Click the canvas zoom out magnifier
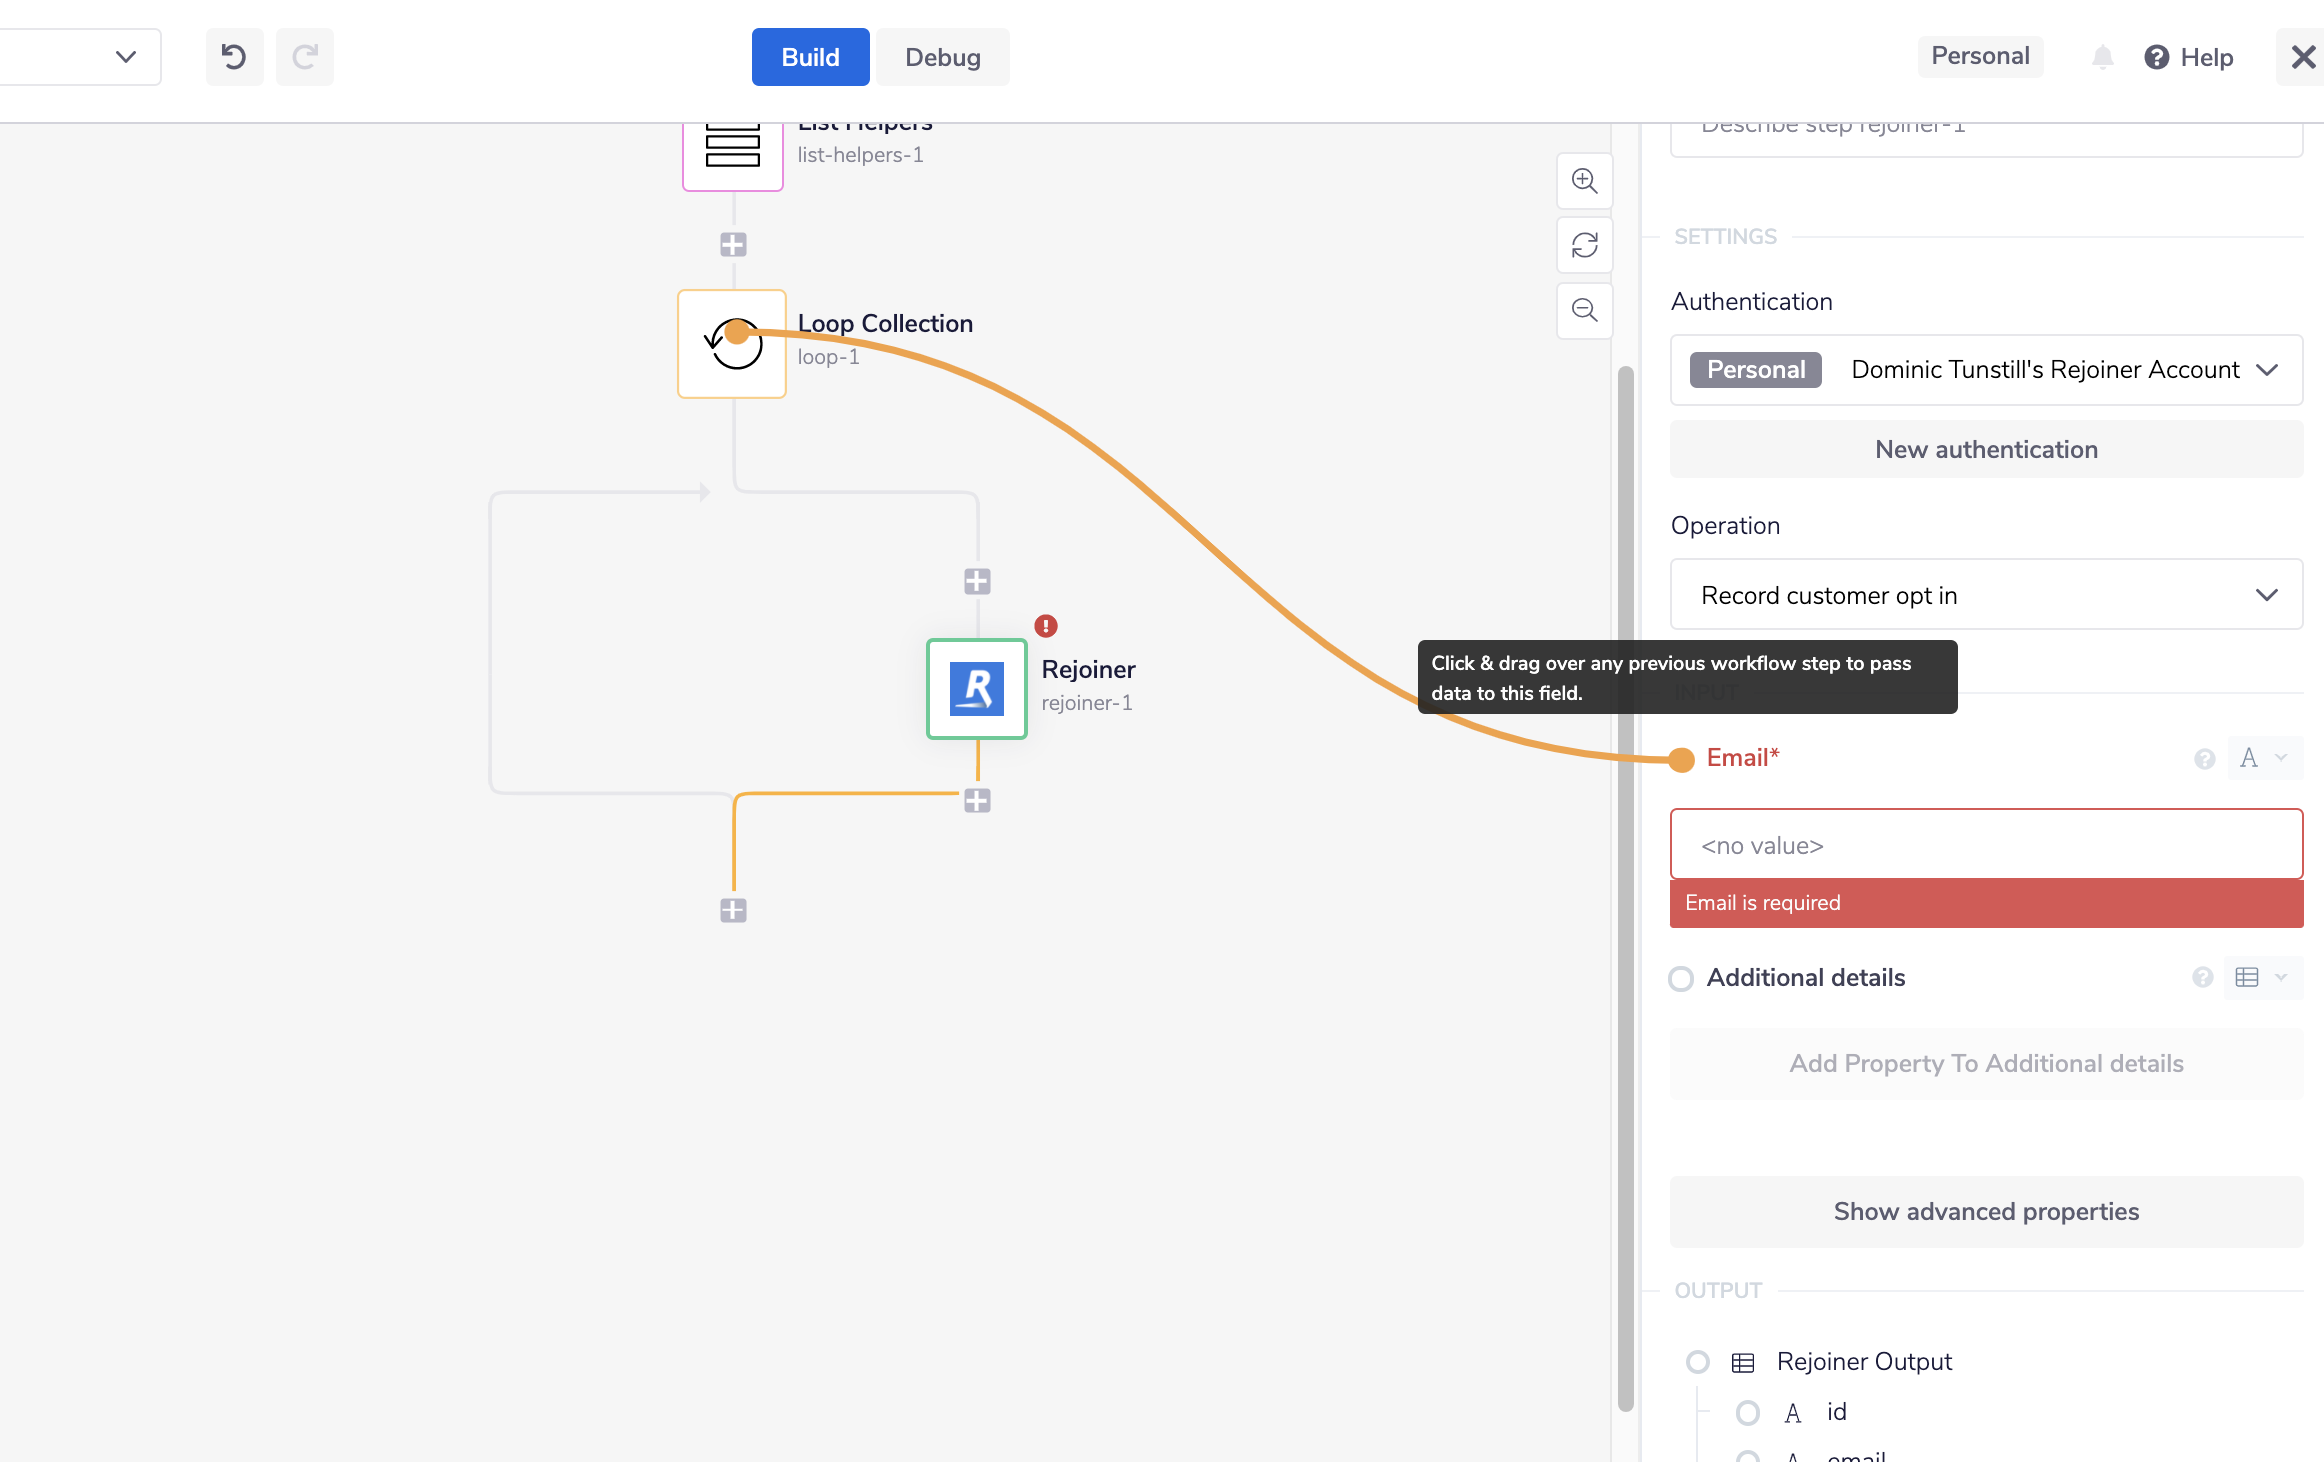 pyautogui.click(x=1584, y=310)
